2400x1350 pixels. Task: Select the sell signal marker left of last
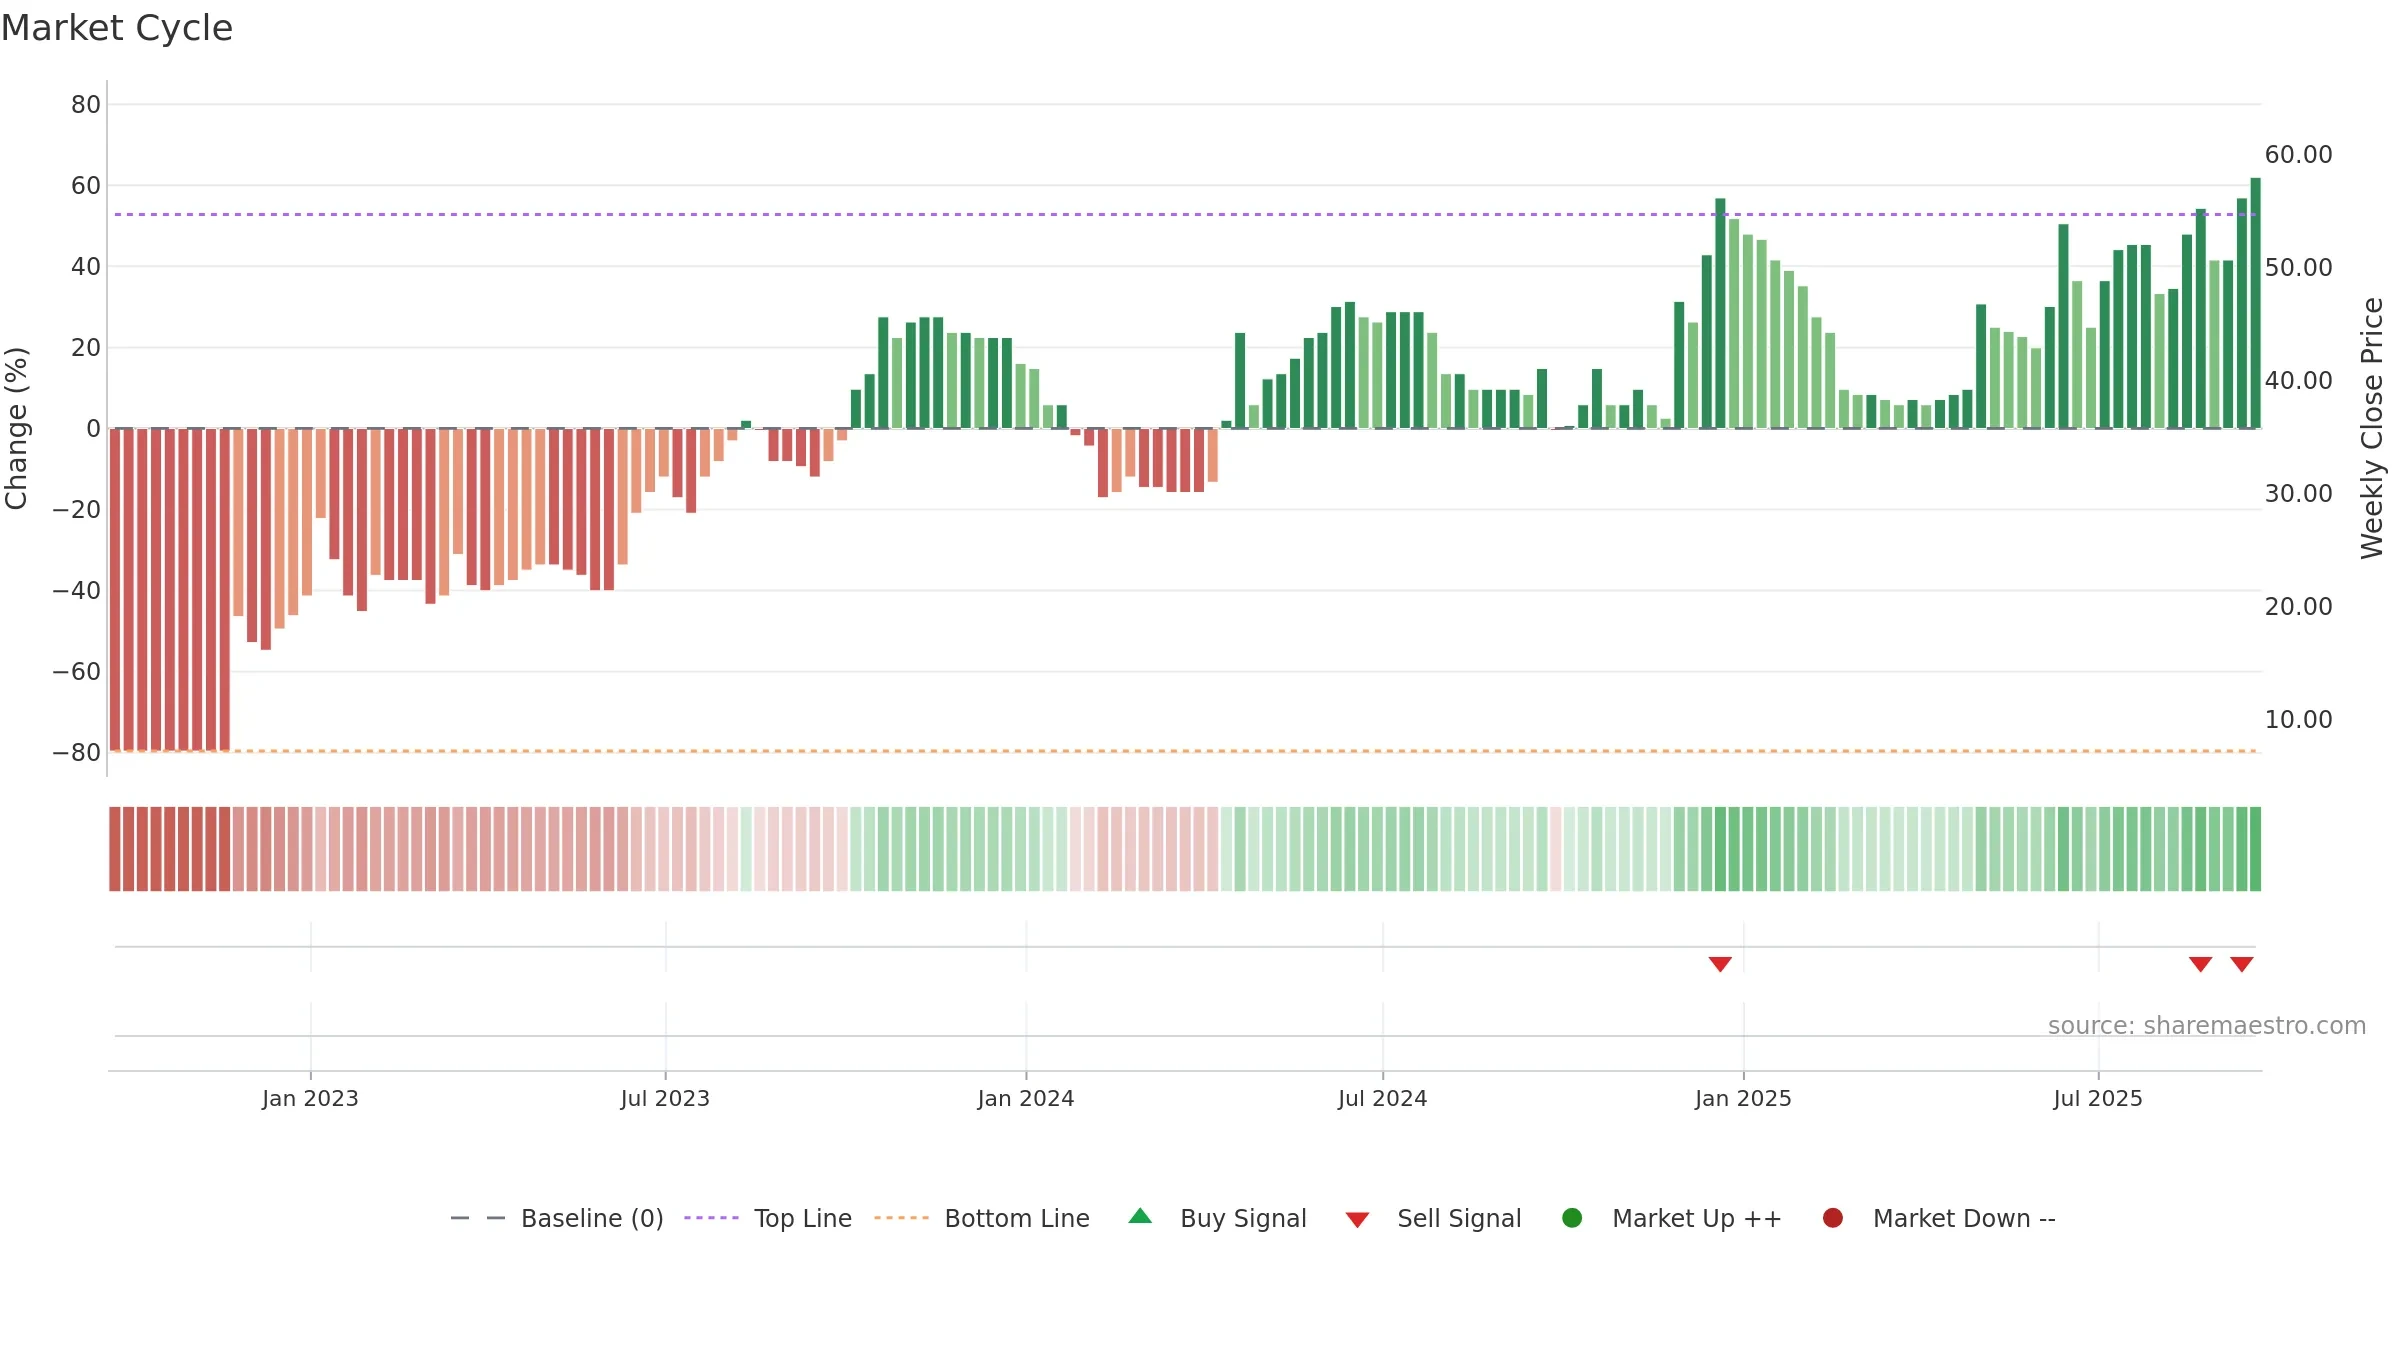click(x=2200, y=964)
